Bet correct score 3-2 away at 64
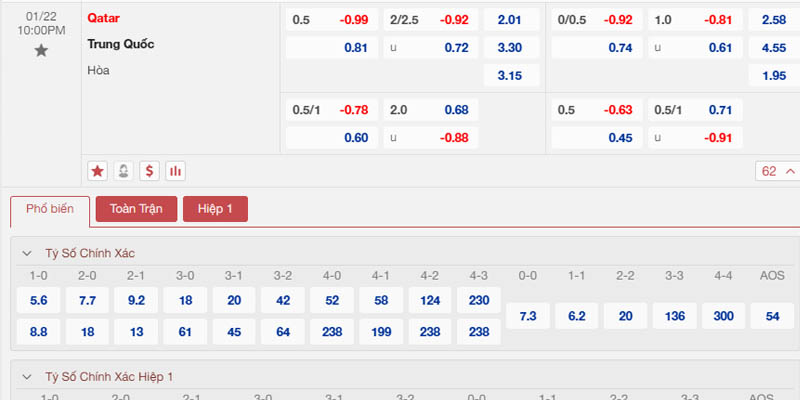The height and width of the screenshot is (400, 800). tap(283, 332)
